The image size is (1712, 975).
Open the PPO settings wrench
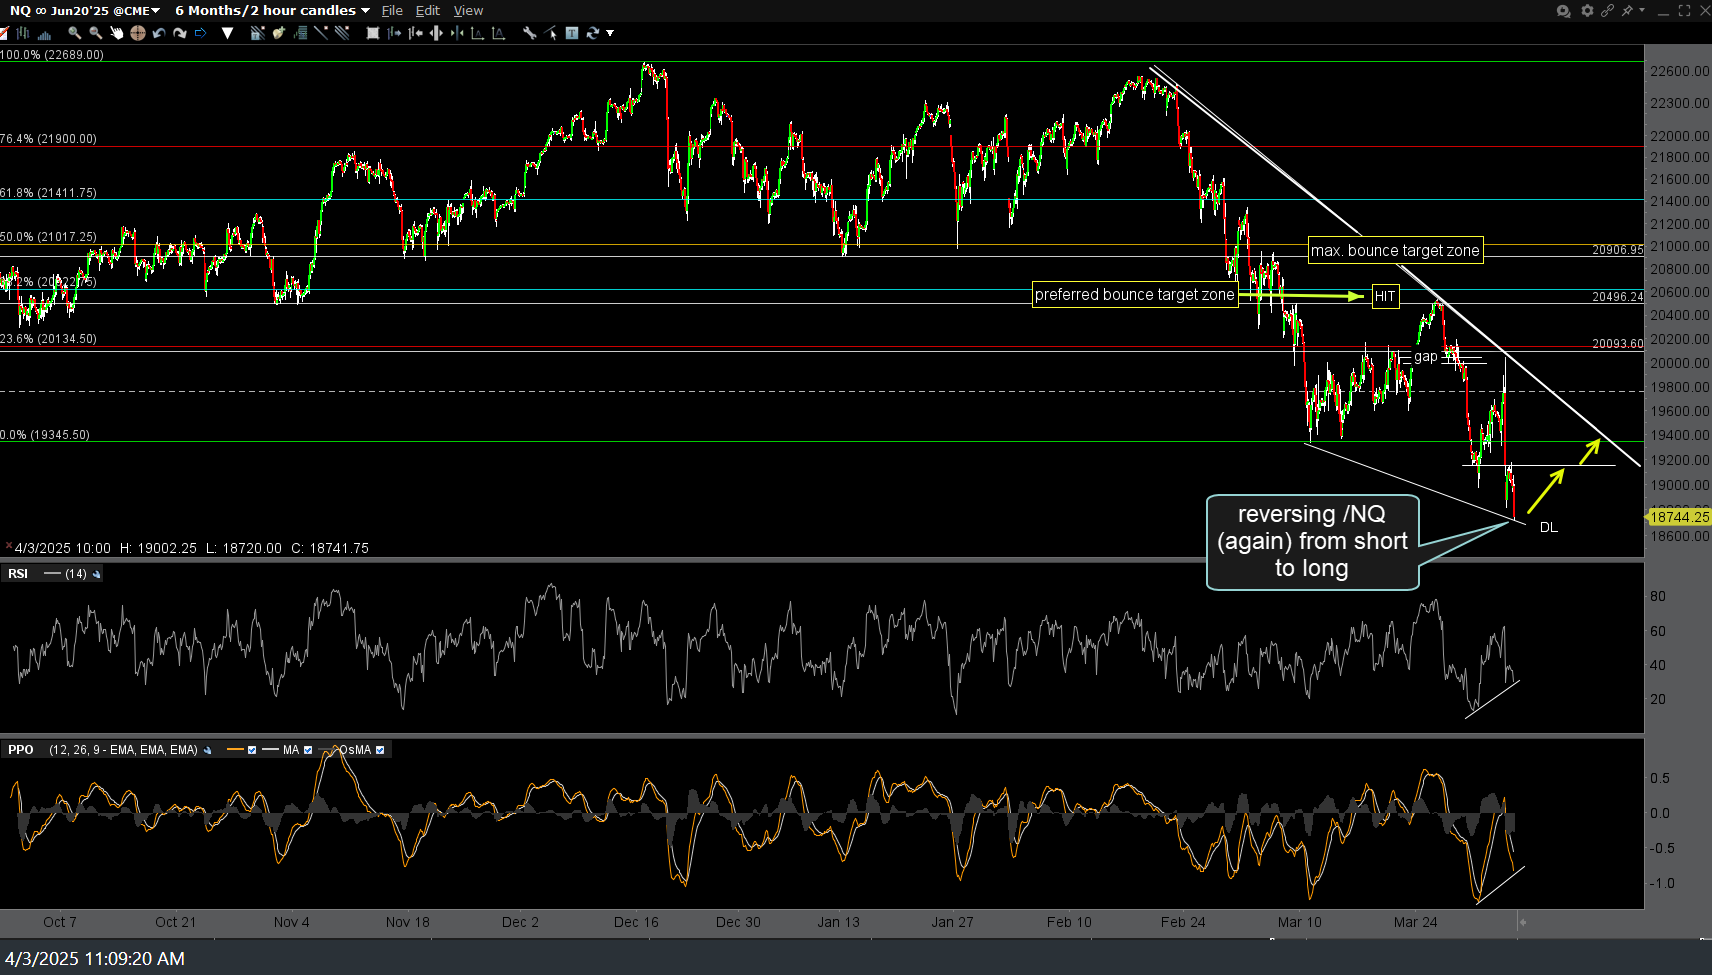pyautogui.click(x=208, y=749)
